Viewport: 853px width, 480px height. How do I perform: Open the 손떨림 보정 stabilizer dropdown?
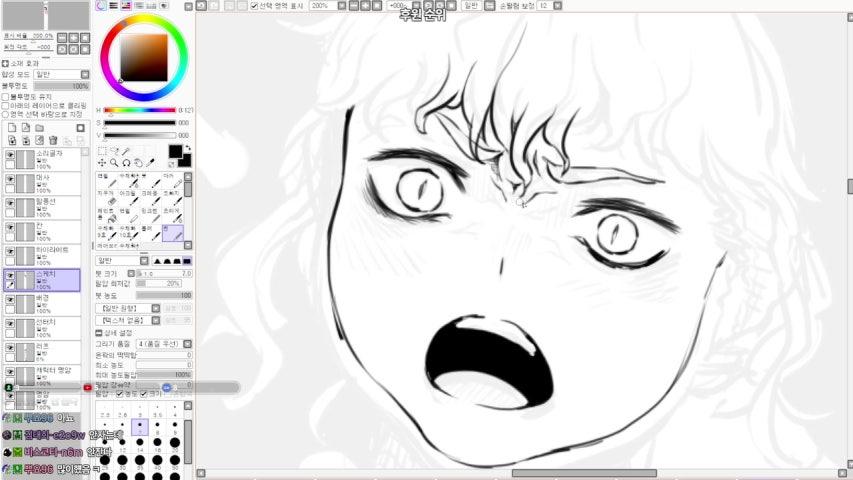click(x=558, y=5)
